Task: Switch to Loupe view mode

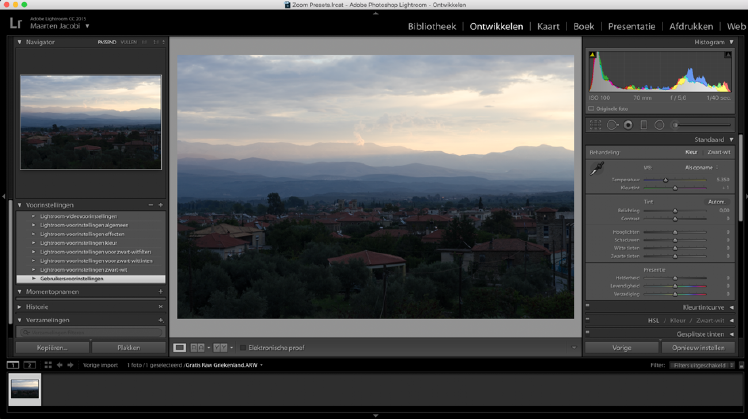Action: click(179, 348)
